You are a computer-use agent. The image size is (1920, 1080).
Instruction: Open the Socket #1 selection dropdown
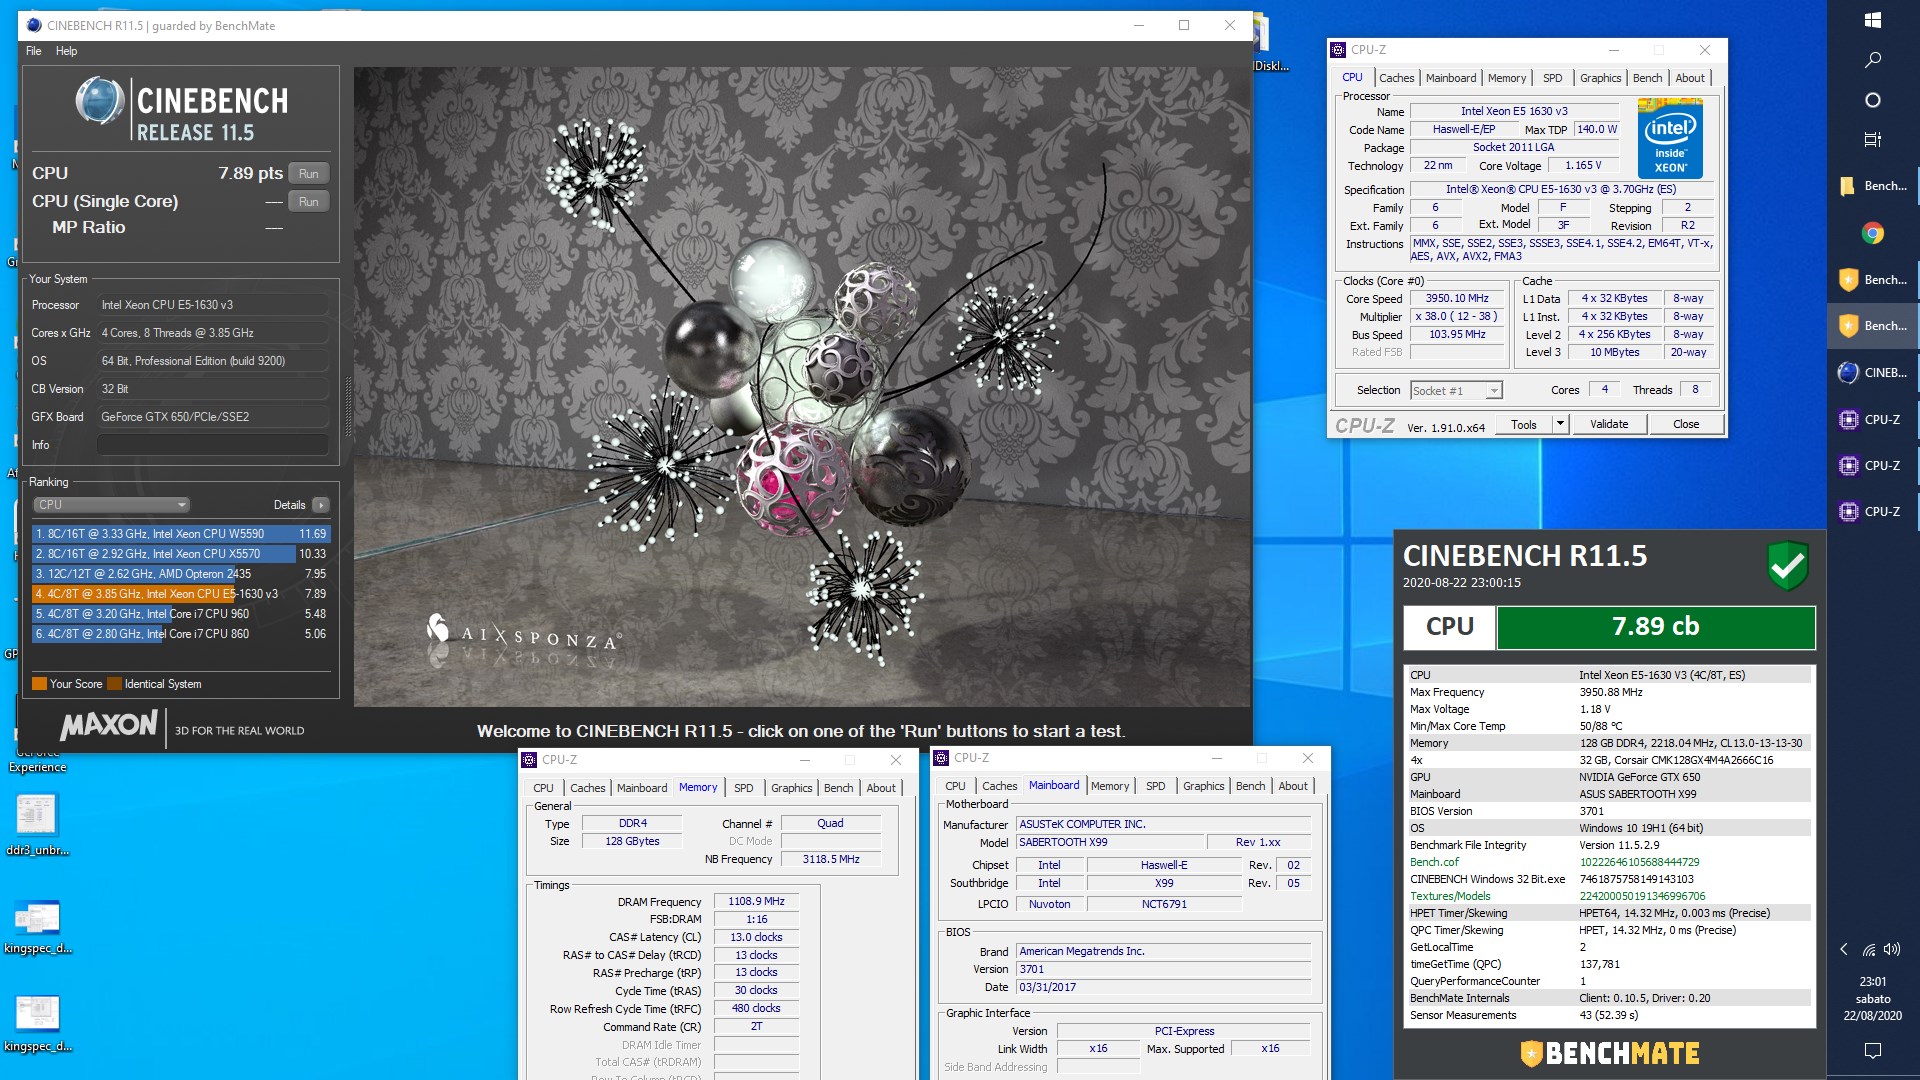[x=1456, y=391]
